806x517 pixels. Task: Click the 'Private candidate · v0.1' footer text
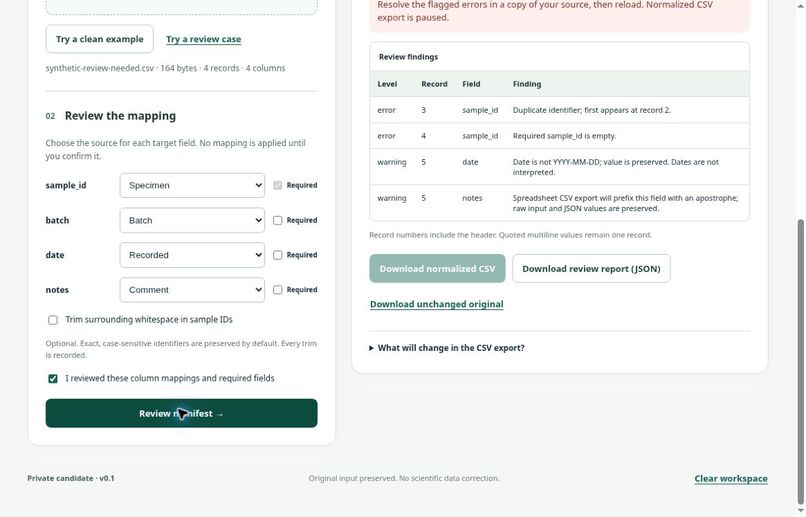tap(71, 478)
